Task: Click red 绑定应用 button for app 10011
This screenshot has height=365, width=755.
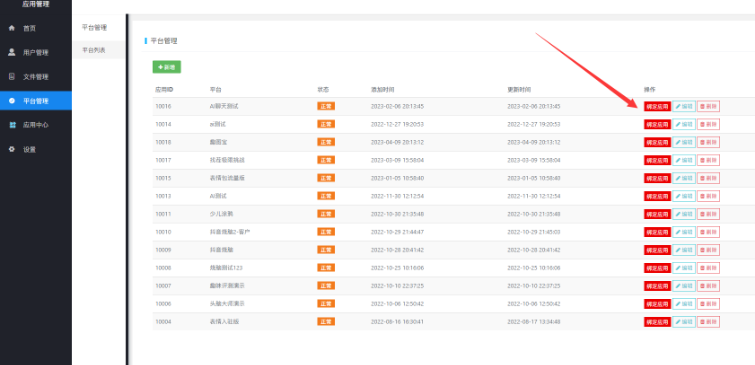Action: 657,214
